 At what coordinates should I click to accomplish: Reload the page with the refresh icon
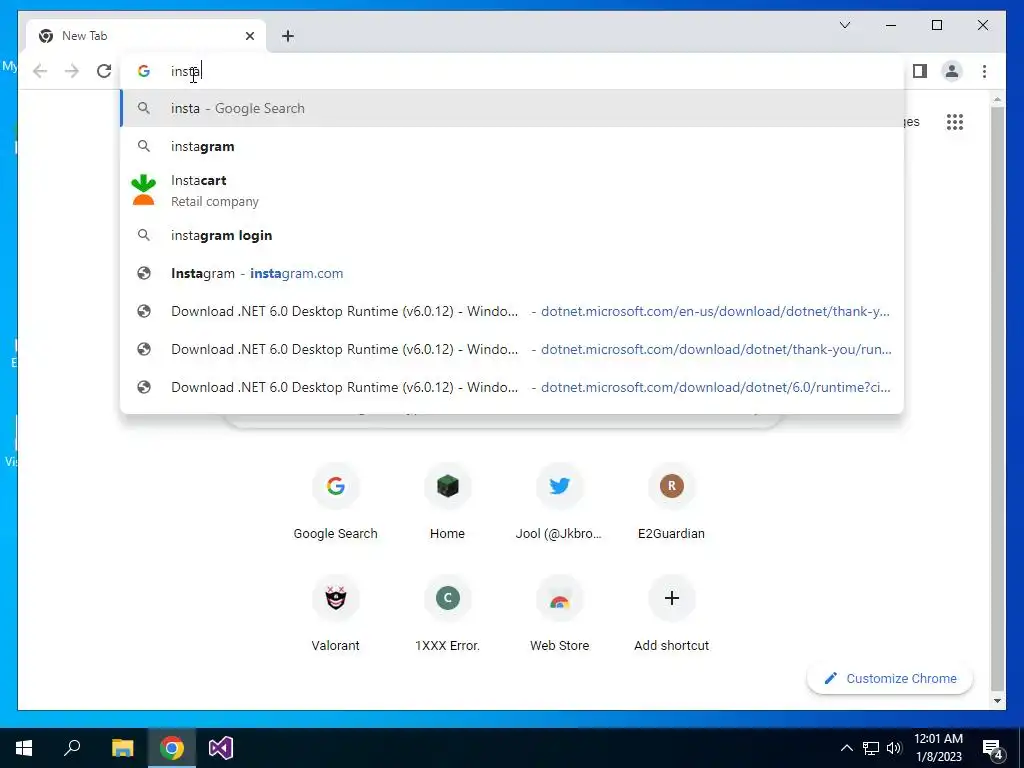coord(104,71)
